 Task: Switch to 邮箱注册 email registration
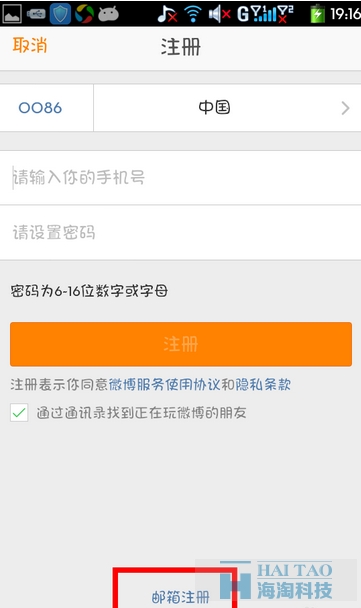pos(180,597)
